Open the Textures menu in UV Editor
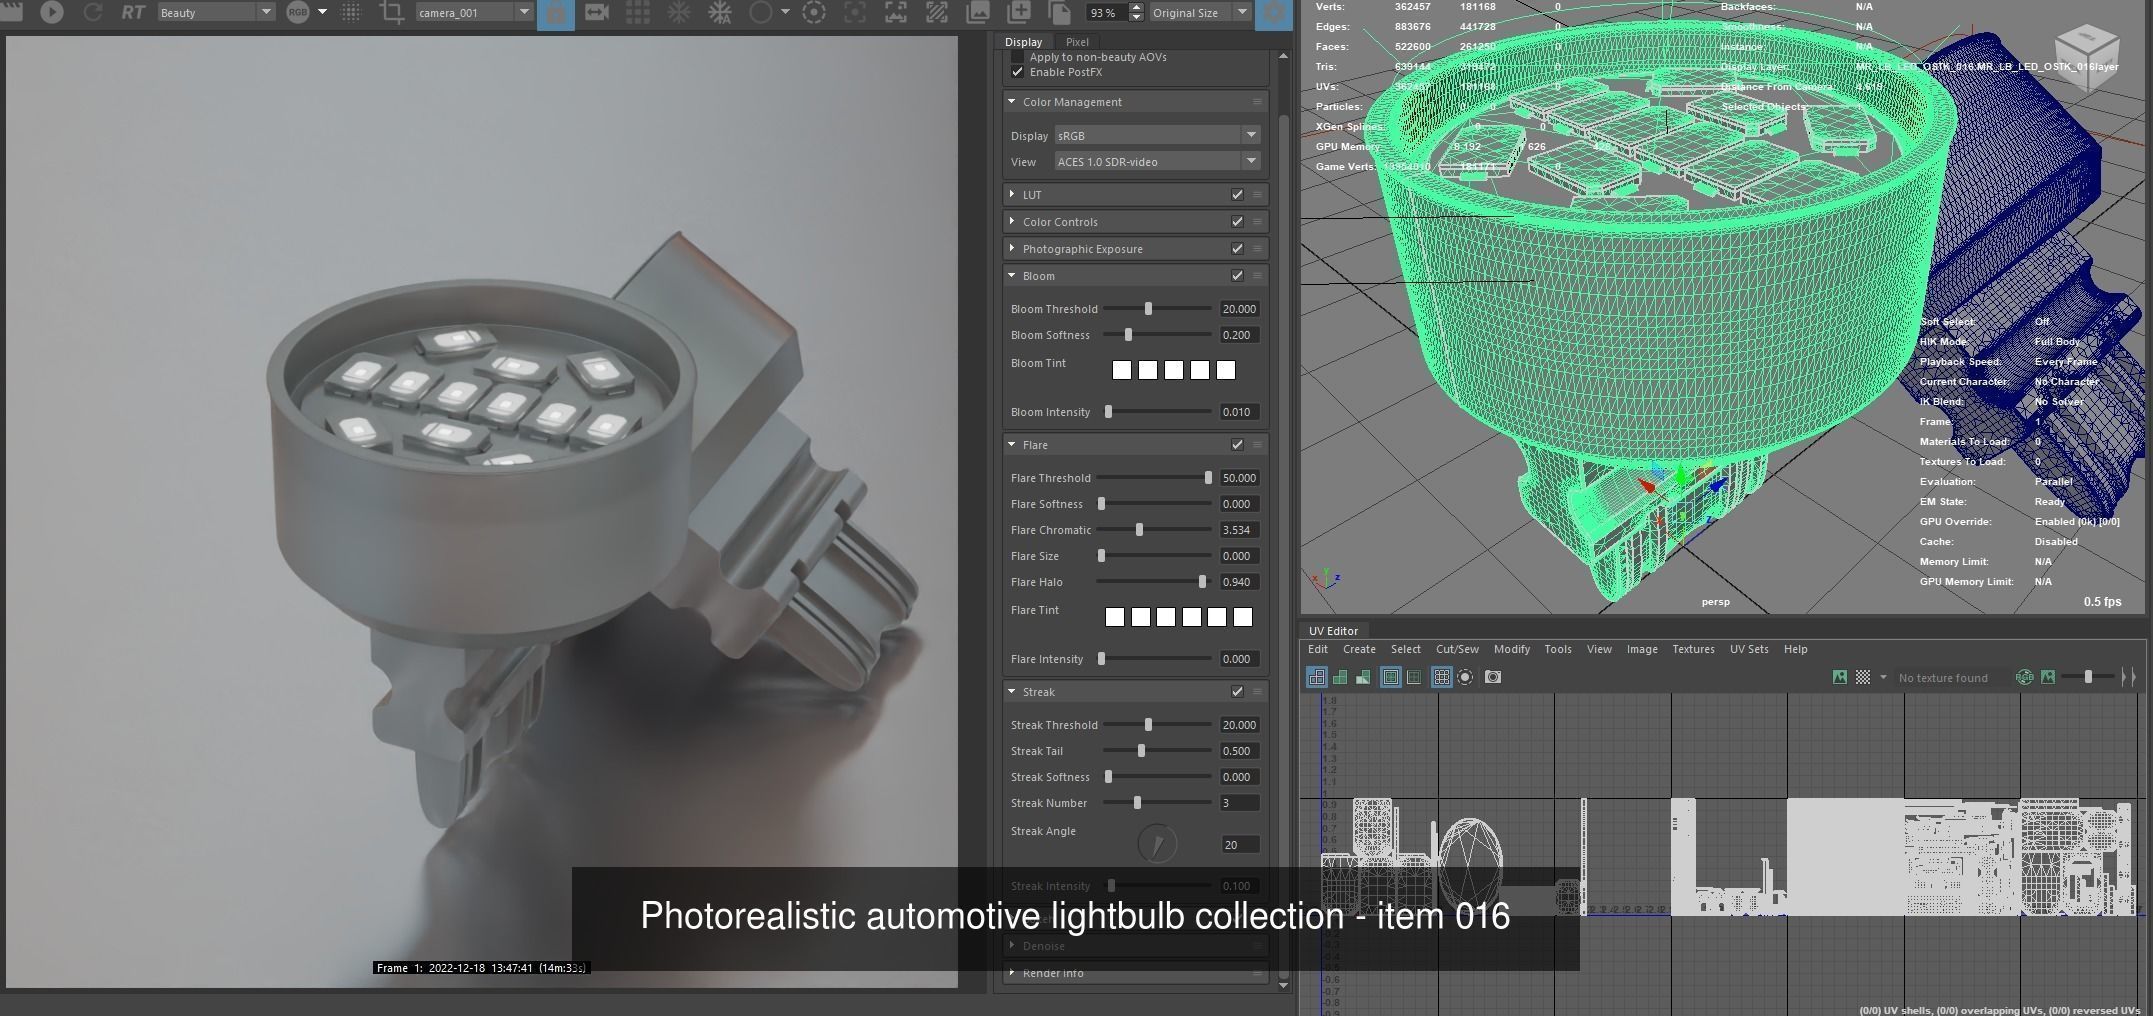 [1693, 649]
